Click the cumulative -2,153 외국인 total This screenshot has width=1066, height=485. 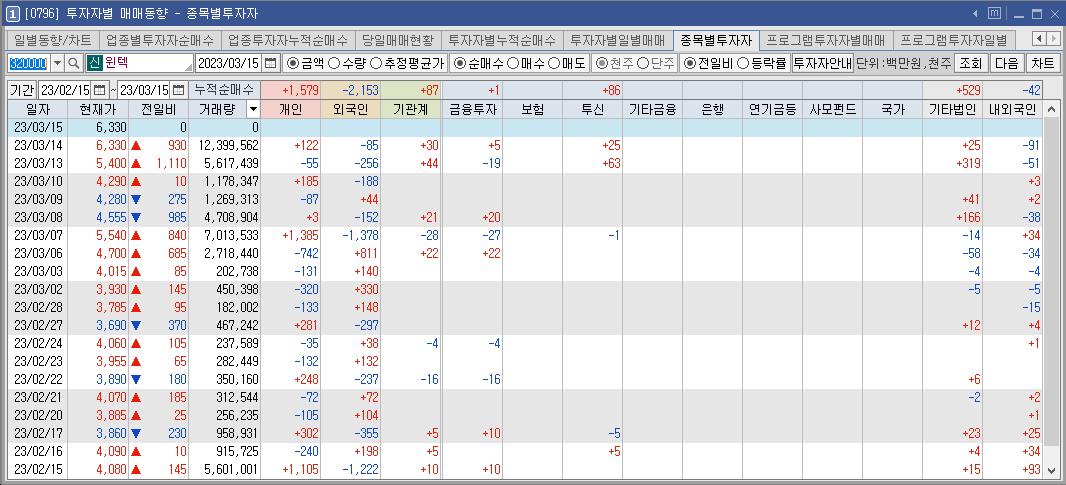(x=351, y=89)
